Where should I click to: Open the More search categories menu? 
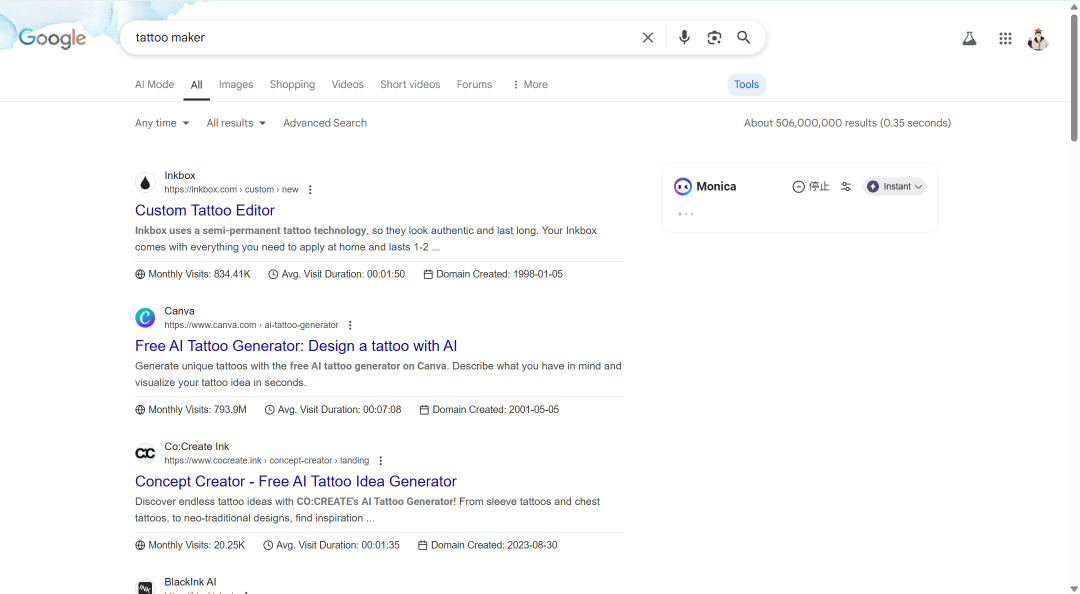pyautogui.click(x=530, y=84)
